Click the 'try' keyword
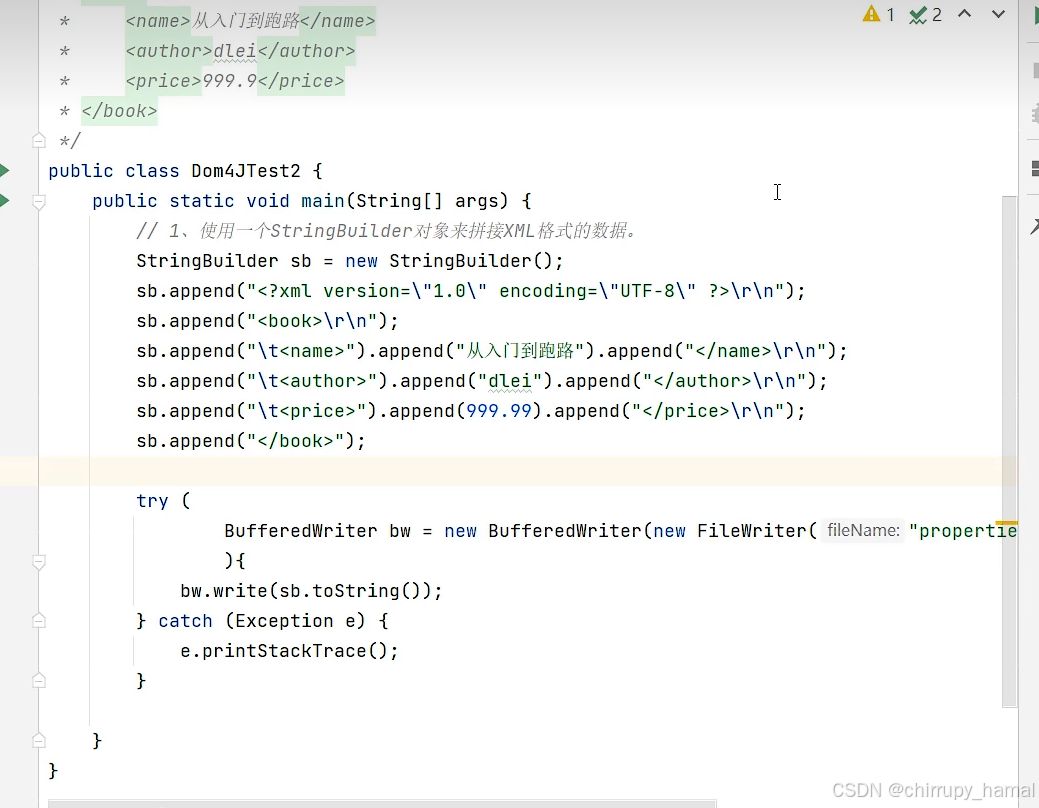The image size is (1039, 808). pyautogui.click(x=152, y=501)
